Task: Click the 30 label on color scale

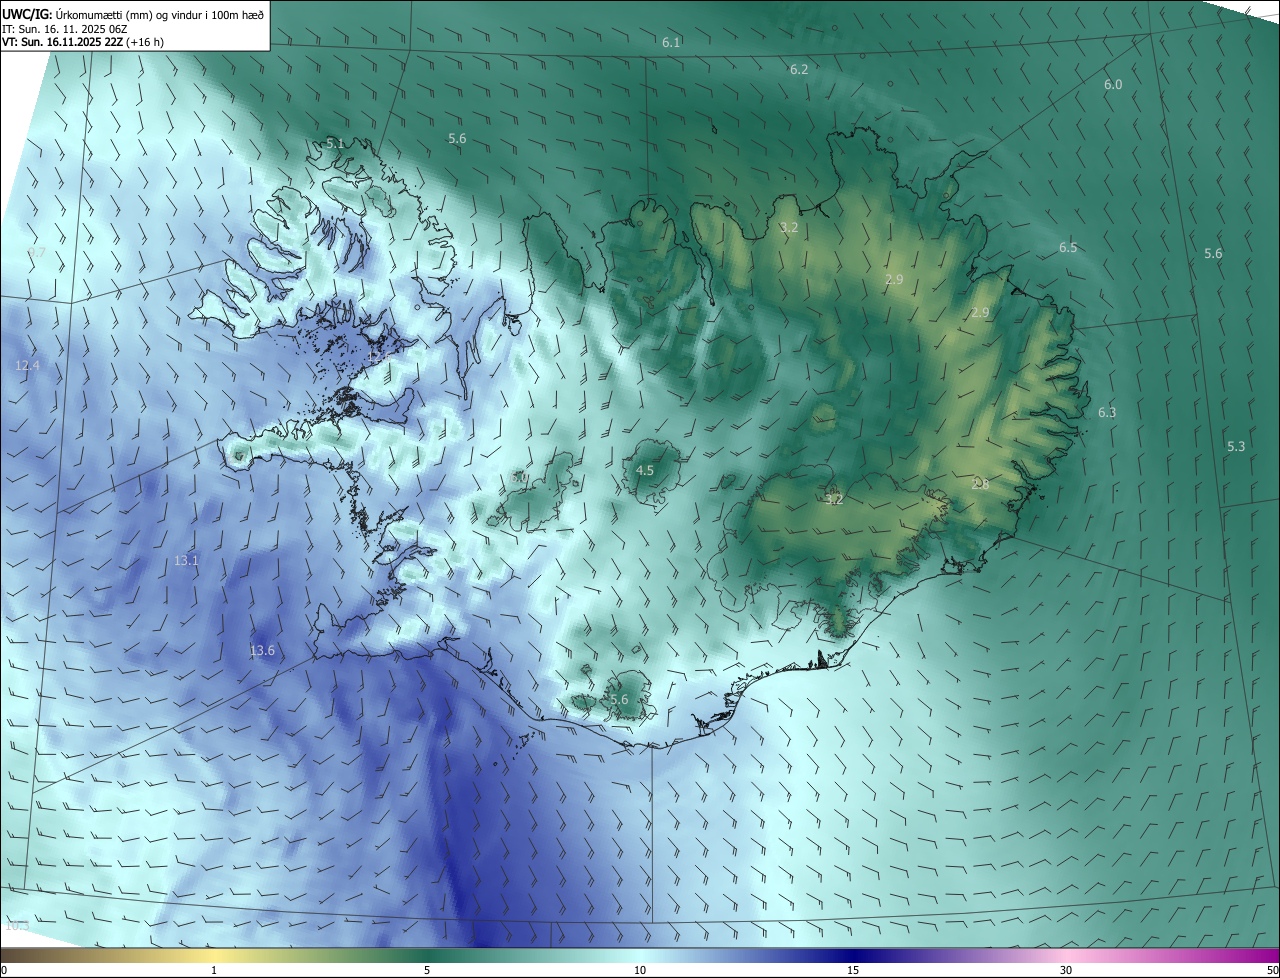Action: pyautogui.click(x=1066, y=970)
